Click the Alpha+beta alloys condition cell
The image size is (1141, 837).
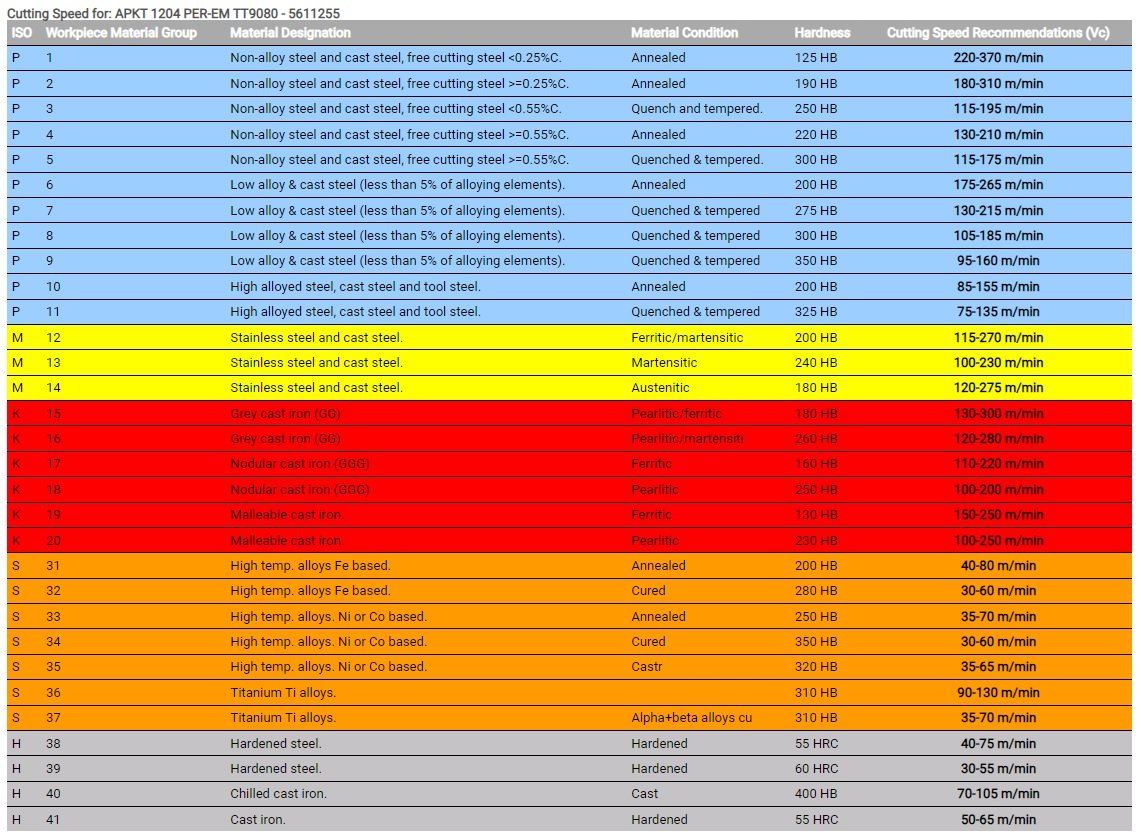click(691, 718)
